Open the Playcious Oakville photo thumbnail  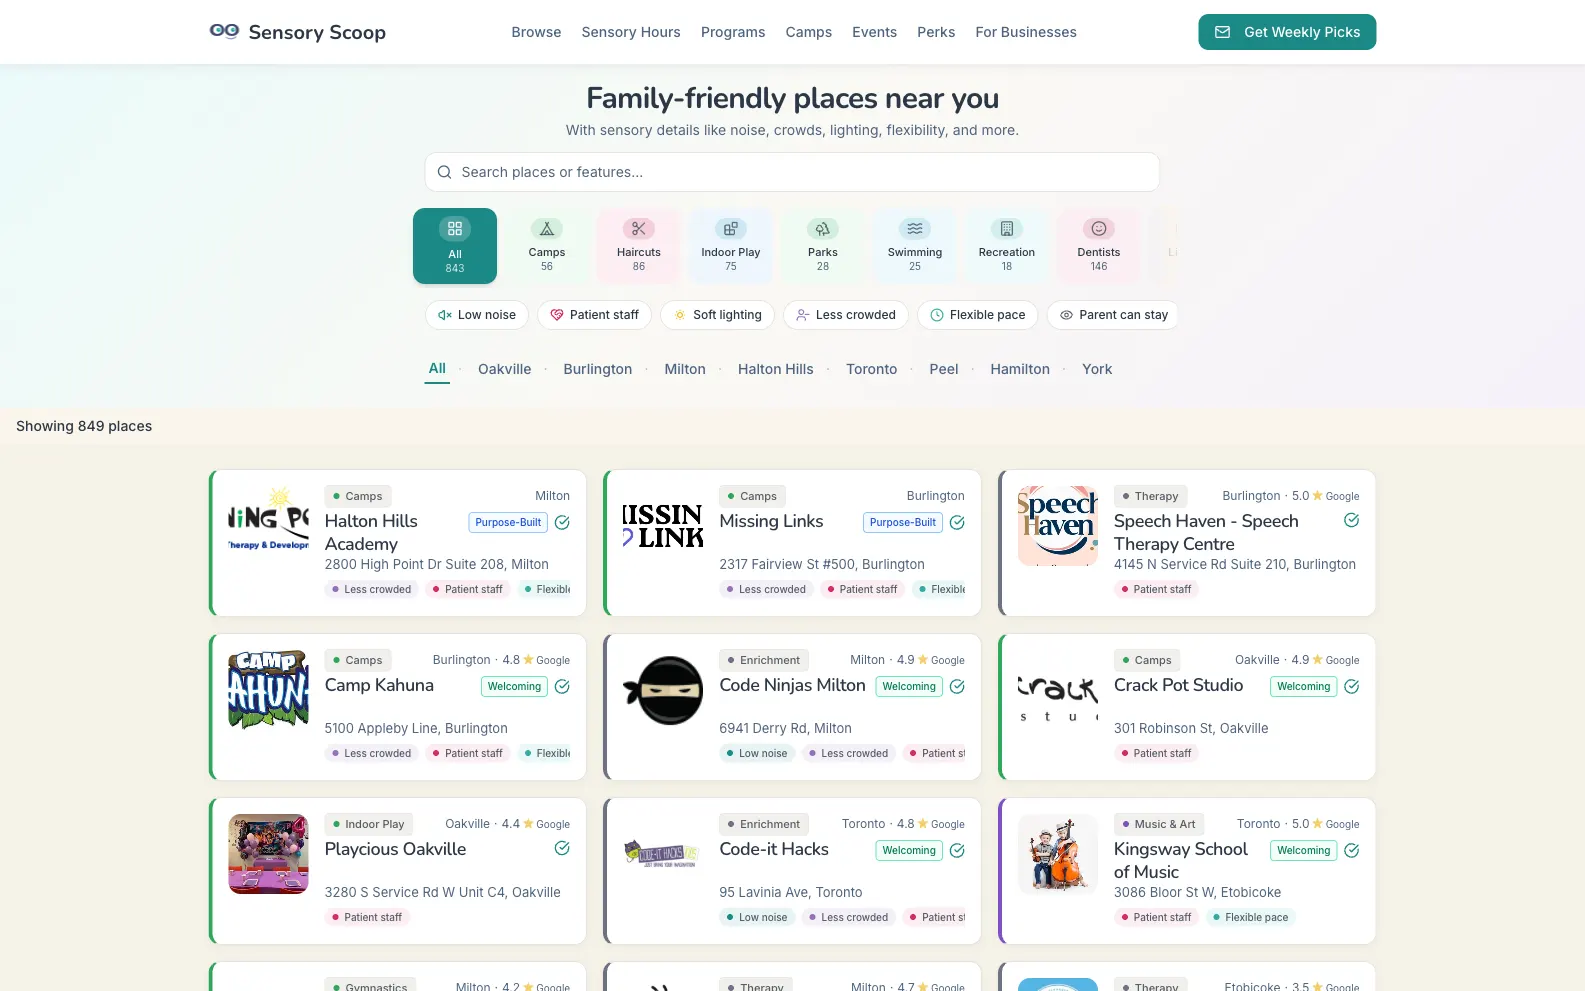point(268,854)
